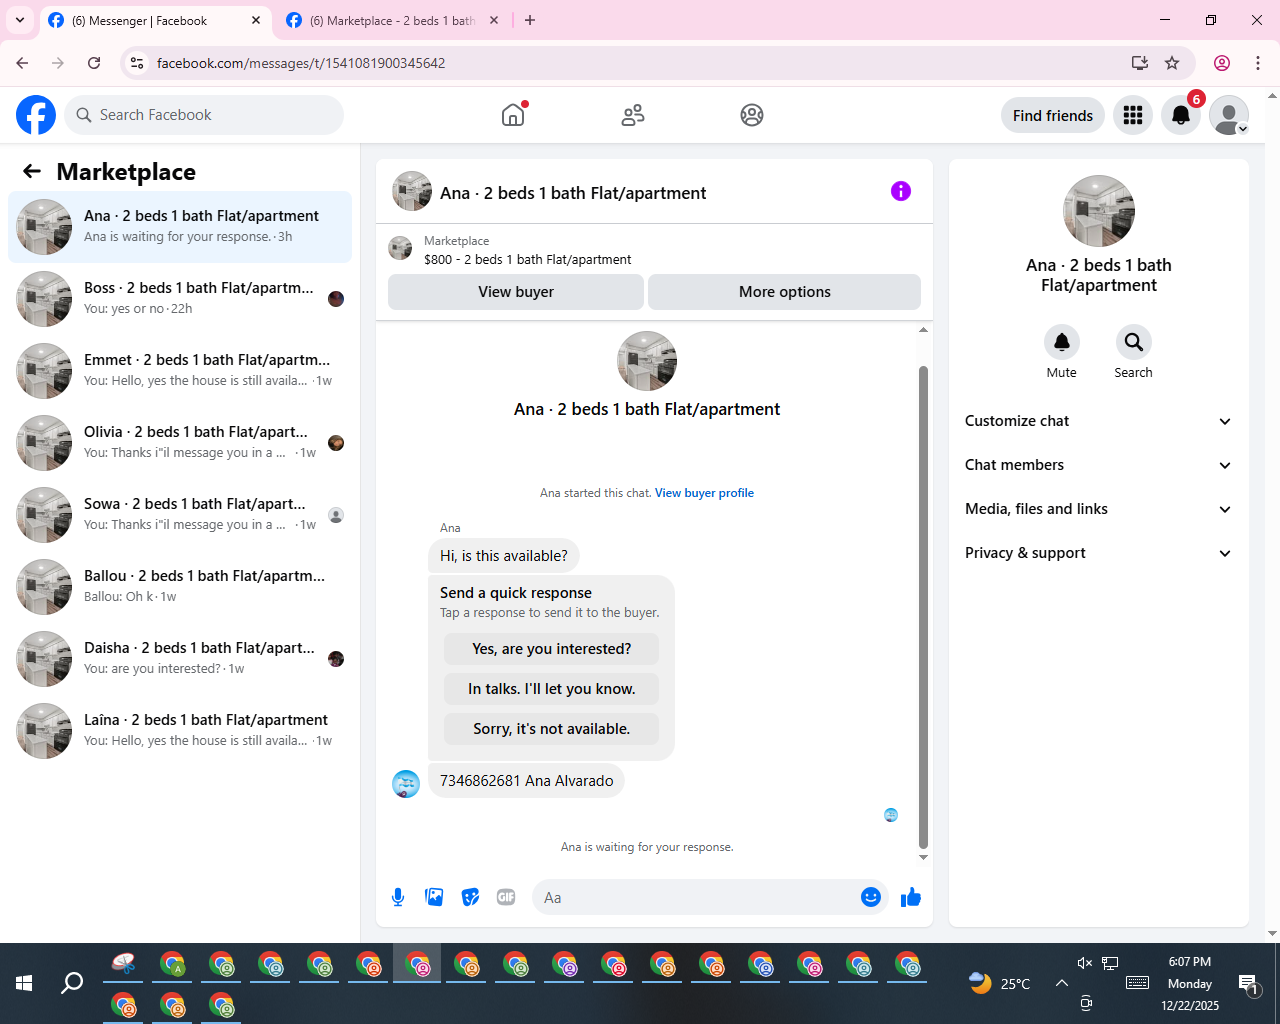Click the 'Hi, is this available?' message
1280x1024 pixels.
pyautogui.click(x=504, y=556)
